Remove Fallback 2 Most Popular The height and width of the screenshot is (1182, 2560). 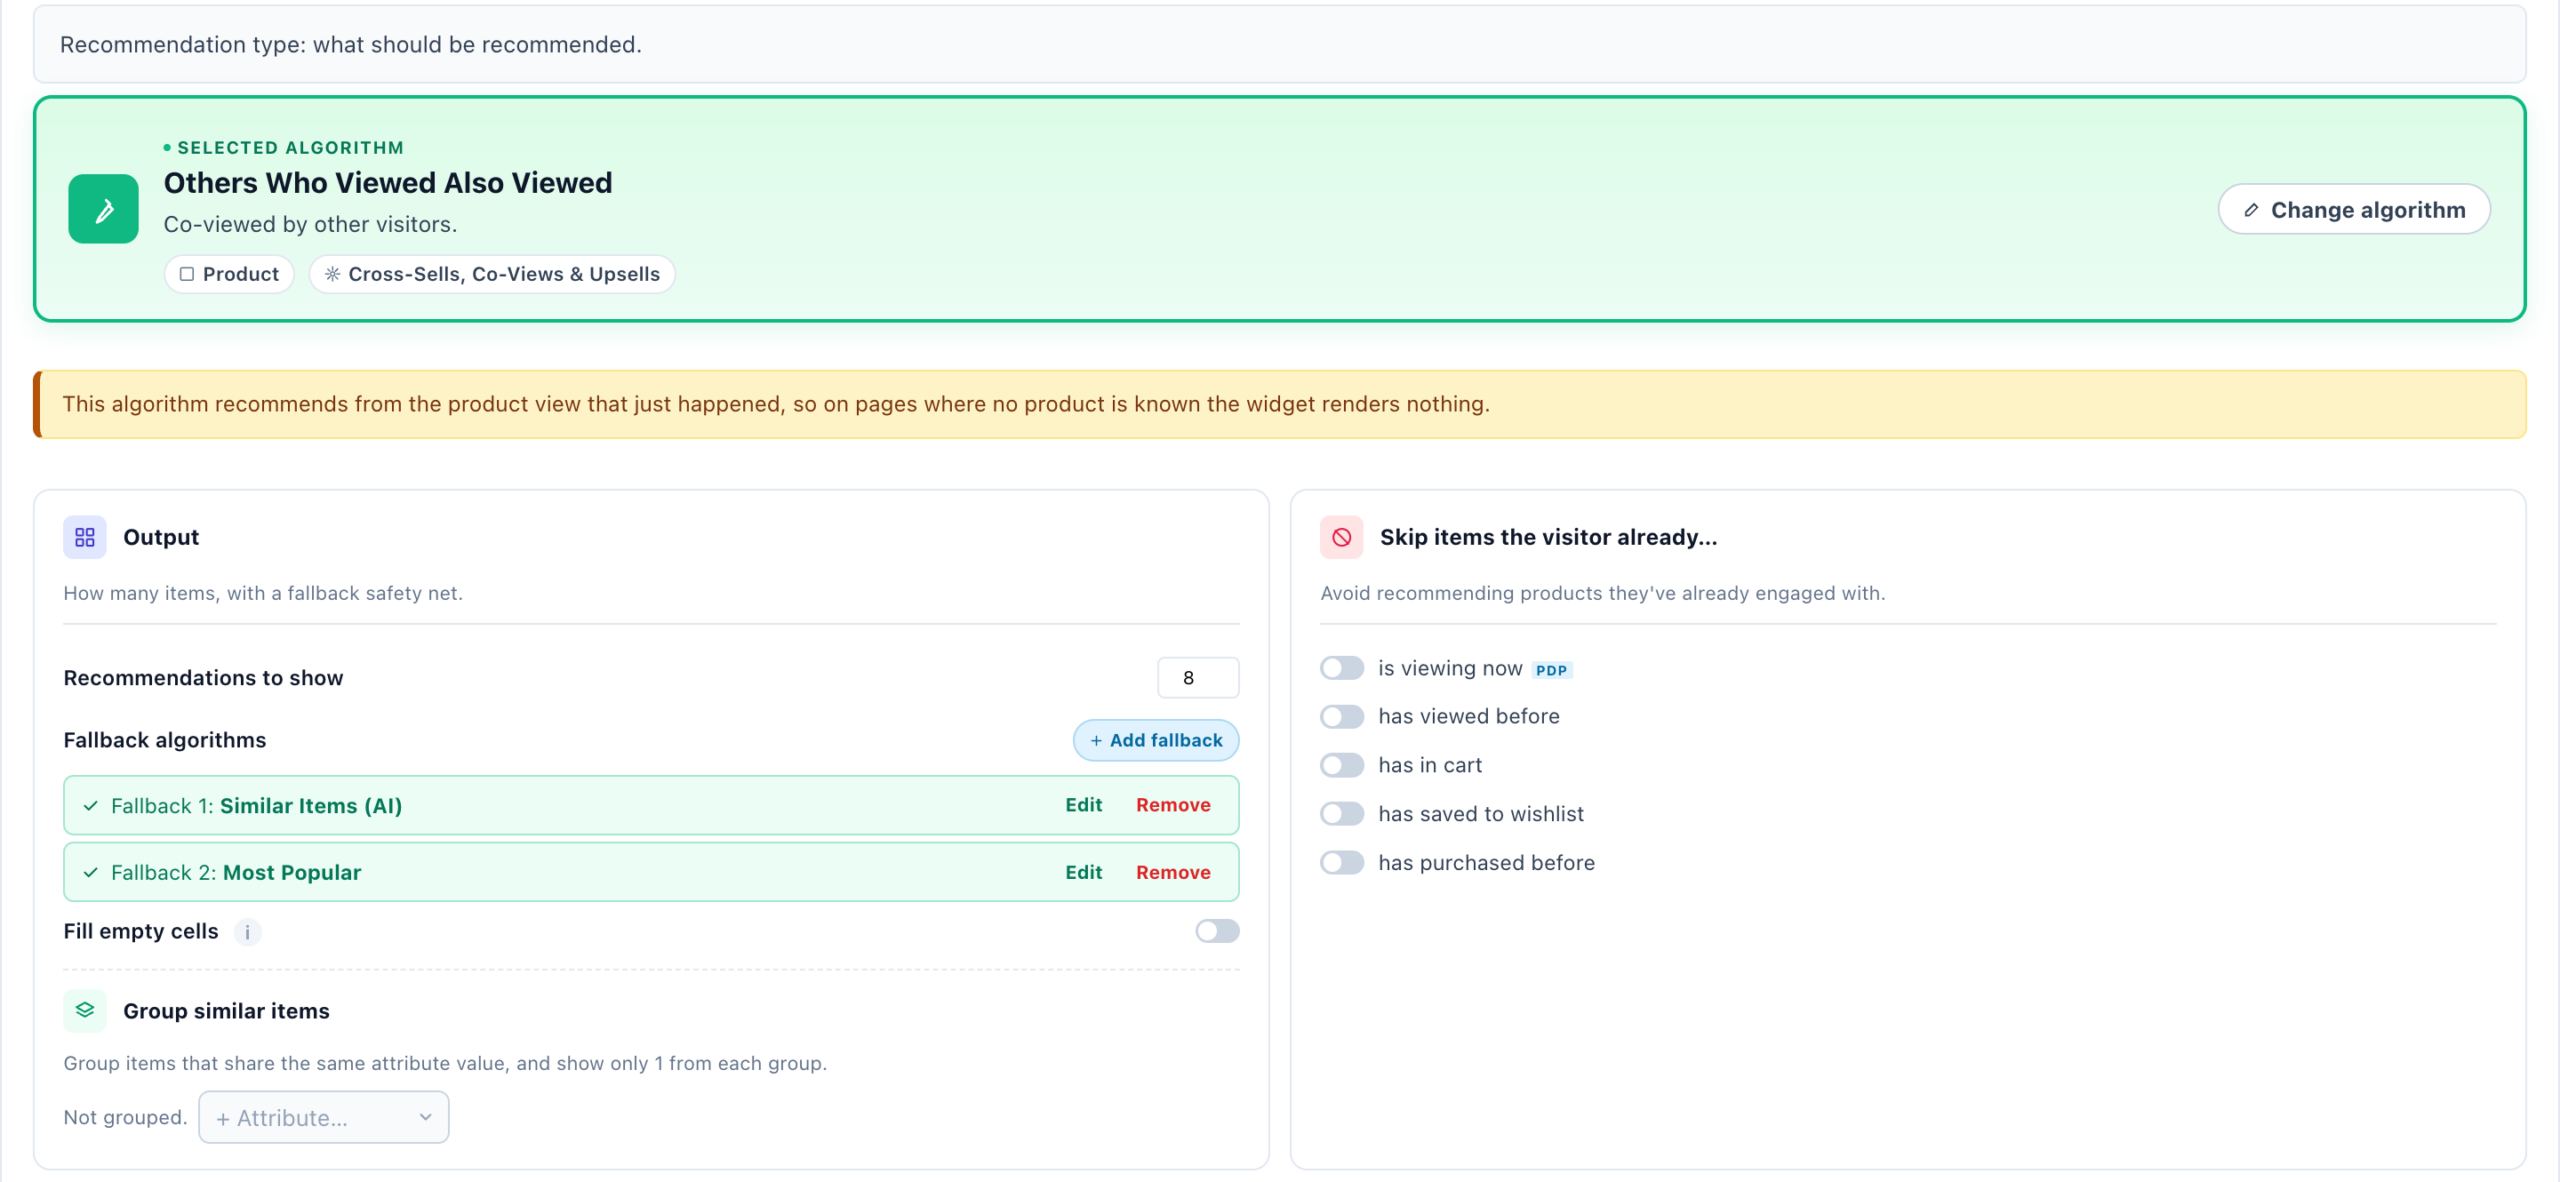tap(1173, 873)
